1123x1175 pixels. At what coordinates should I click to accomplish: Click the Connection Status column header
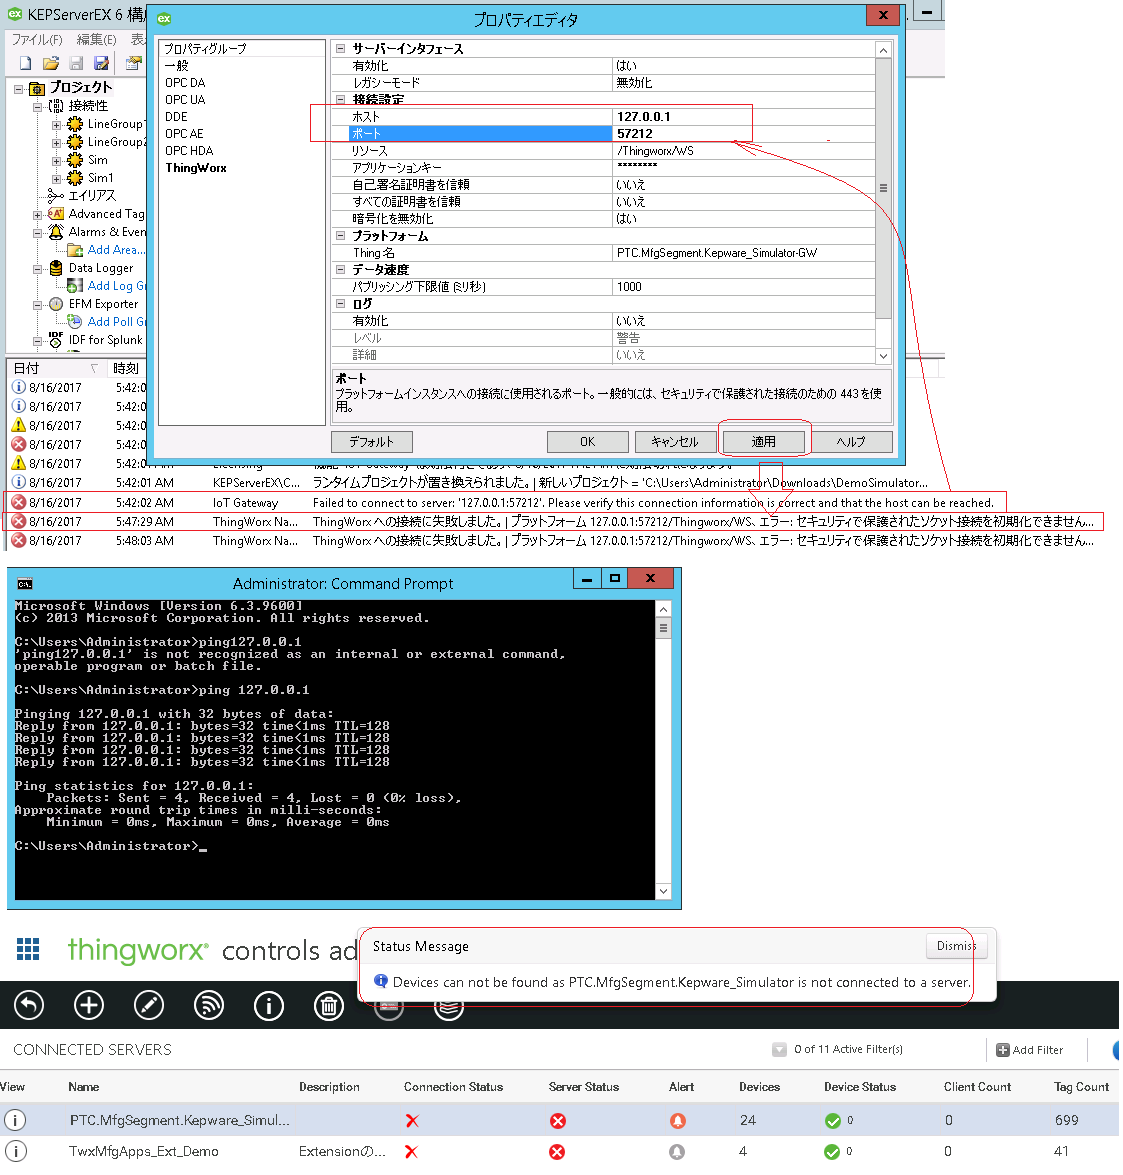pyautogui.click(x=453, y=1087)
